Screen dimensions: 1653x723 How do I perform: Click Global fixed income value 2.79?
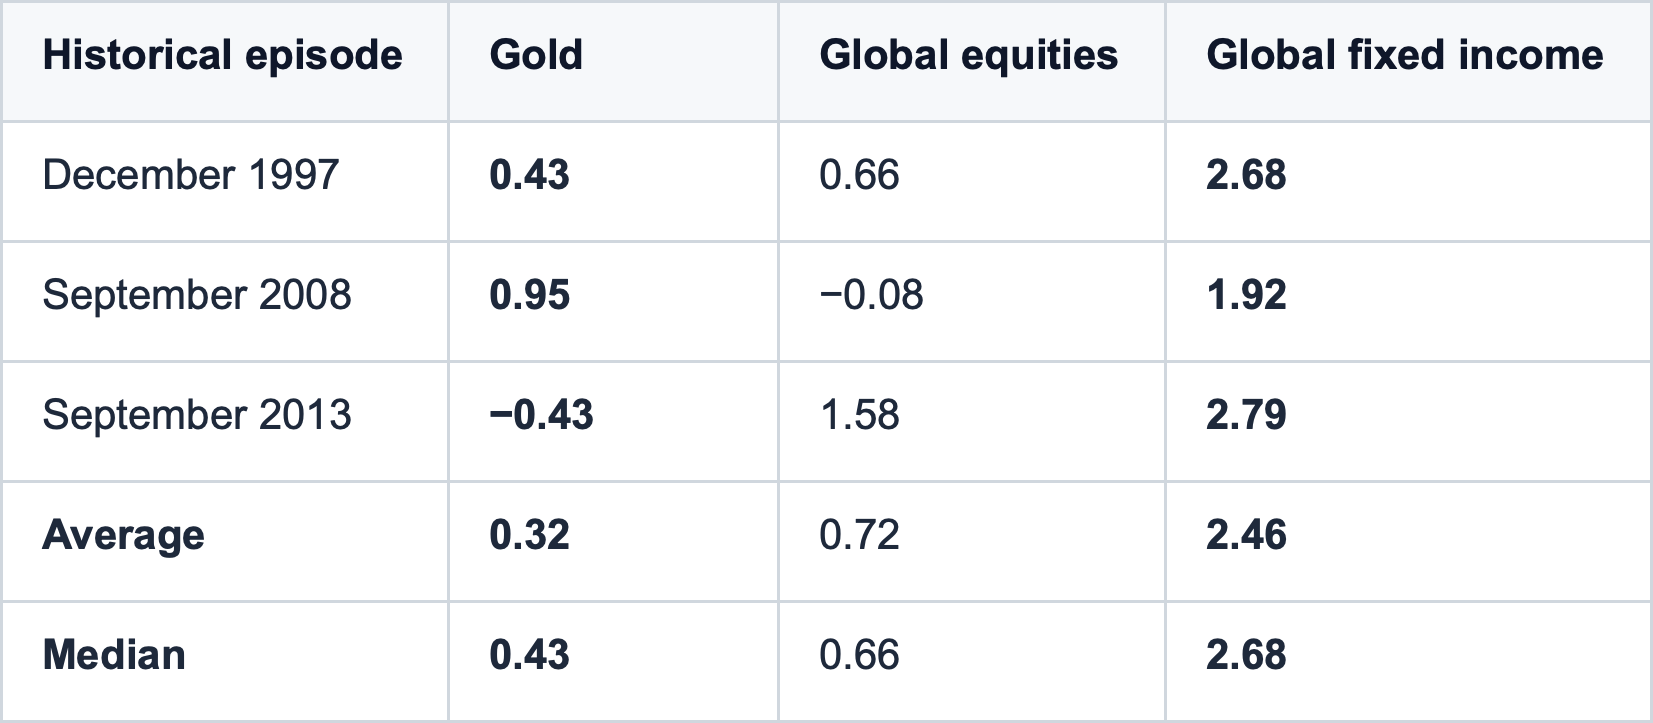(x=1246, y=415)
